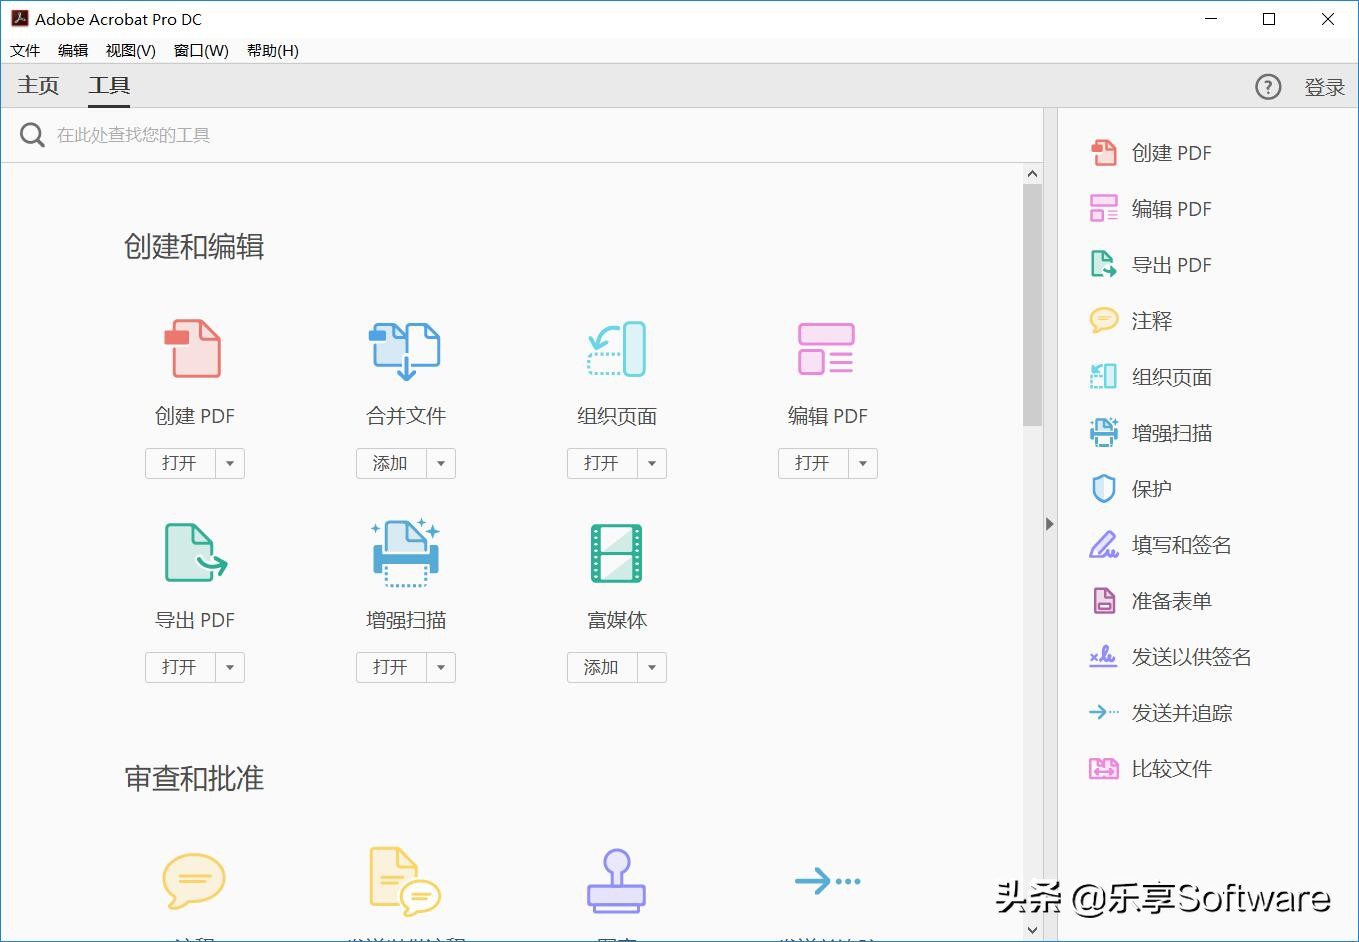Open the 视图(V) menu
This screenshot has height=942, width=1359.
129,50
